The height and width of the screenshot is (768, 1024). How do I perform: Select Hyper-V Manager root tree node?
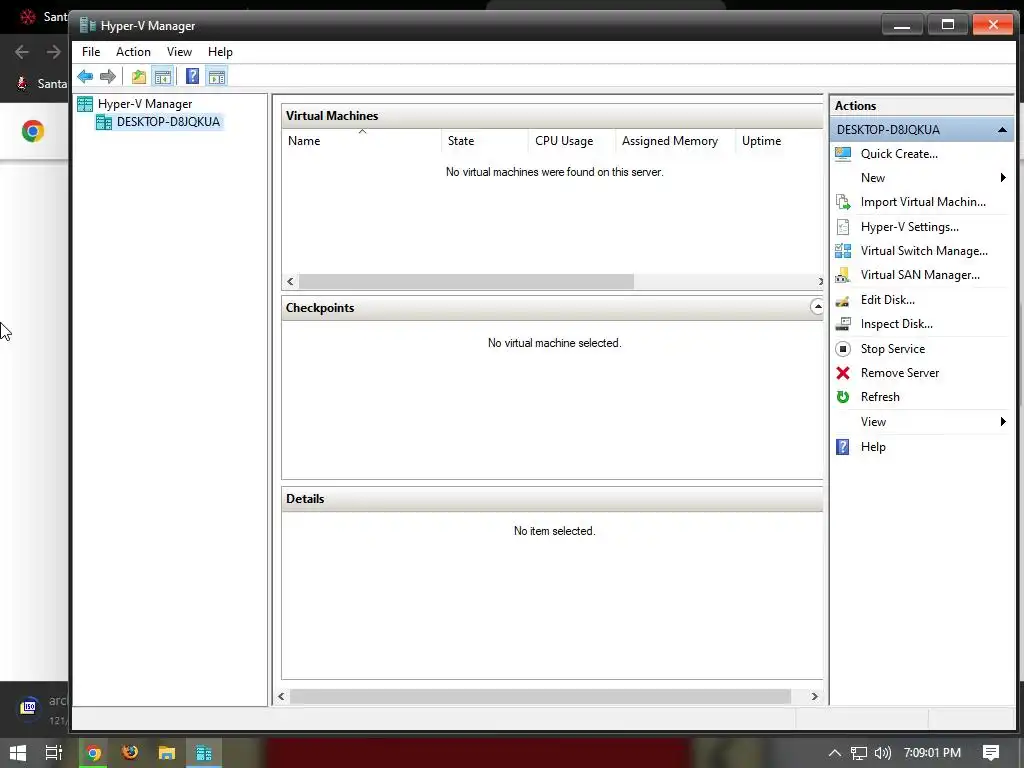(x=145, y=104)
